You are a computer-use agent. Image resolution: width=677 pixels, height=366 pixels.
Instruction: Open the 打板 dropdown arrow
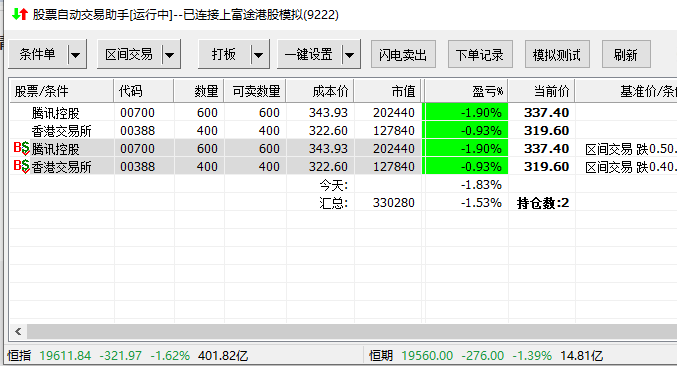(259, 55)
